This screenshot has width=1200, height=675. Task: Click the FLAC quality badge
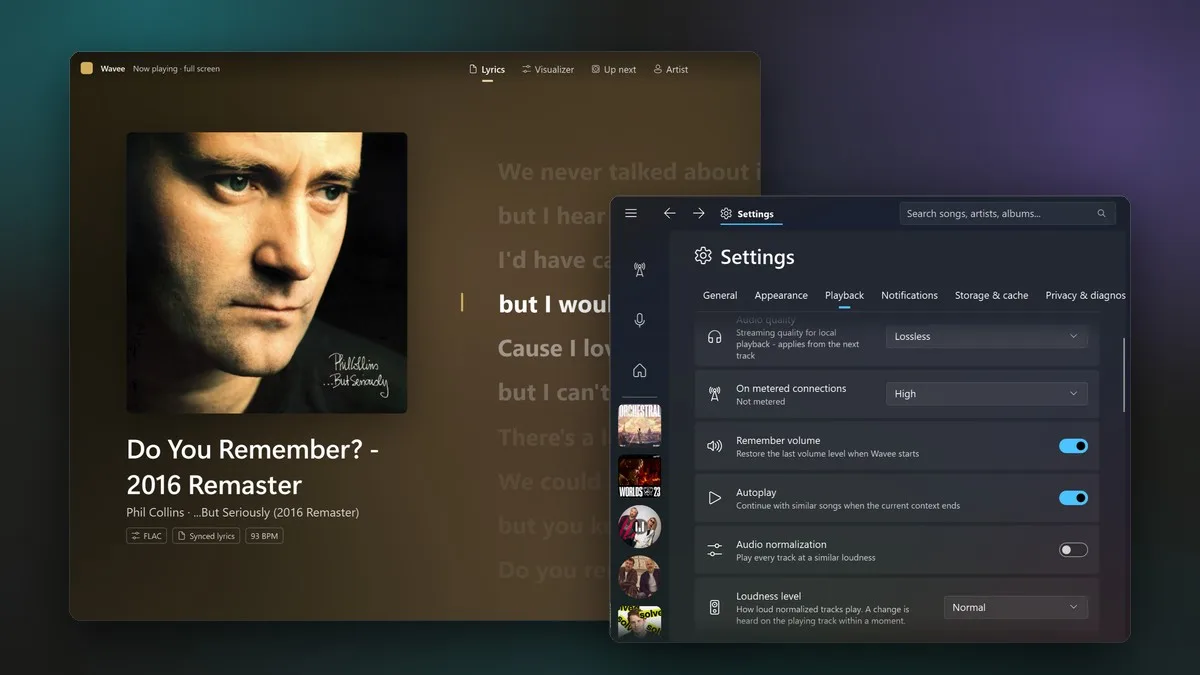tap(147, 536)
